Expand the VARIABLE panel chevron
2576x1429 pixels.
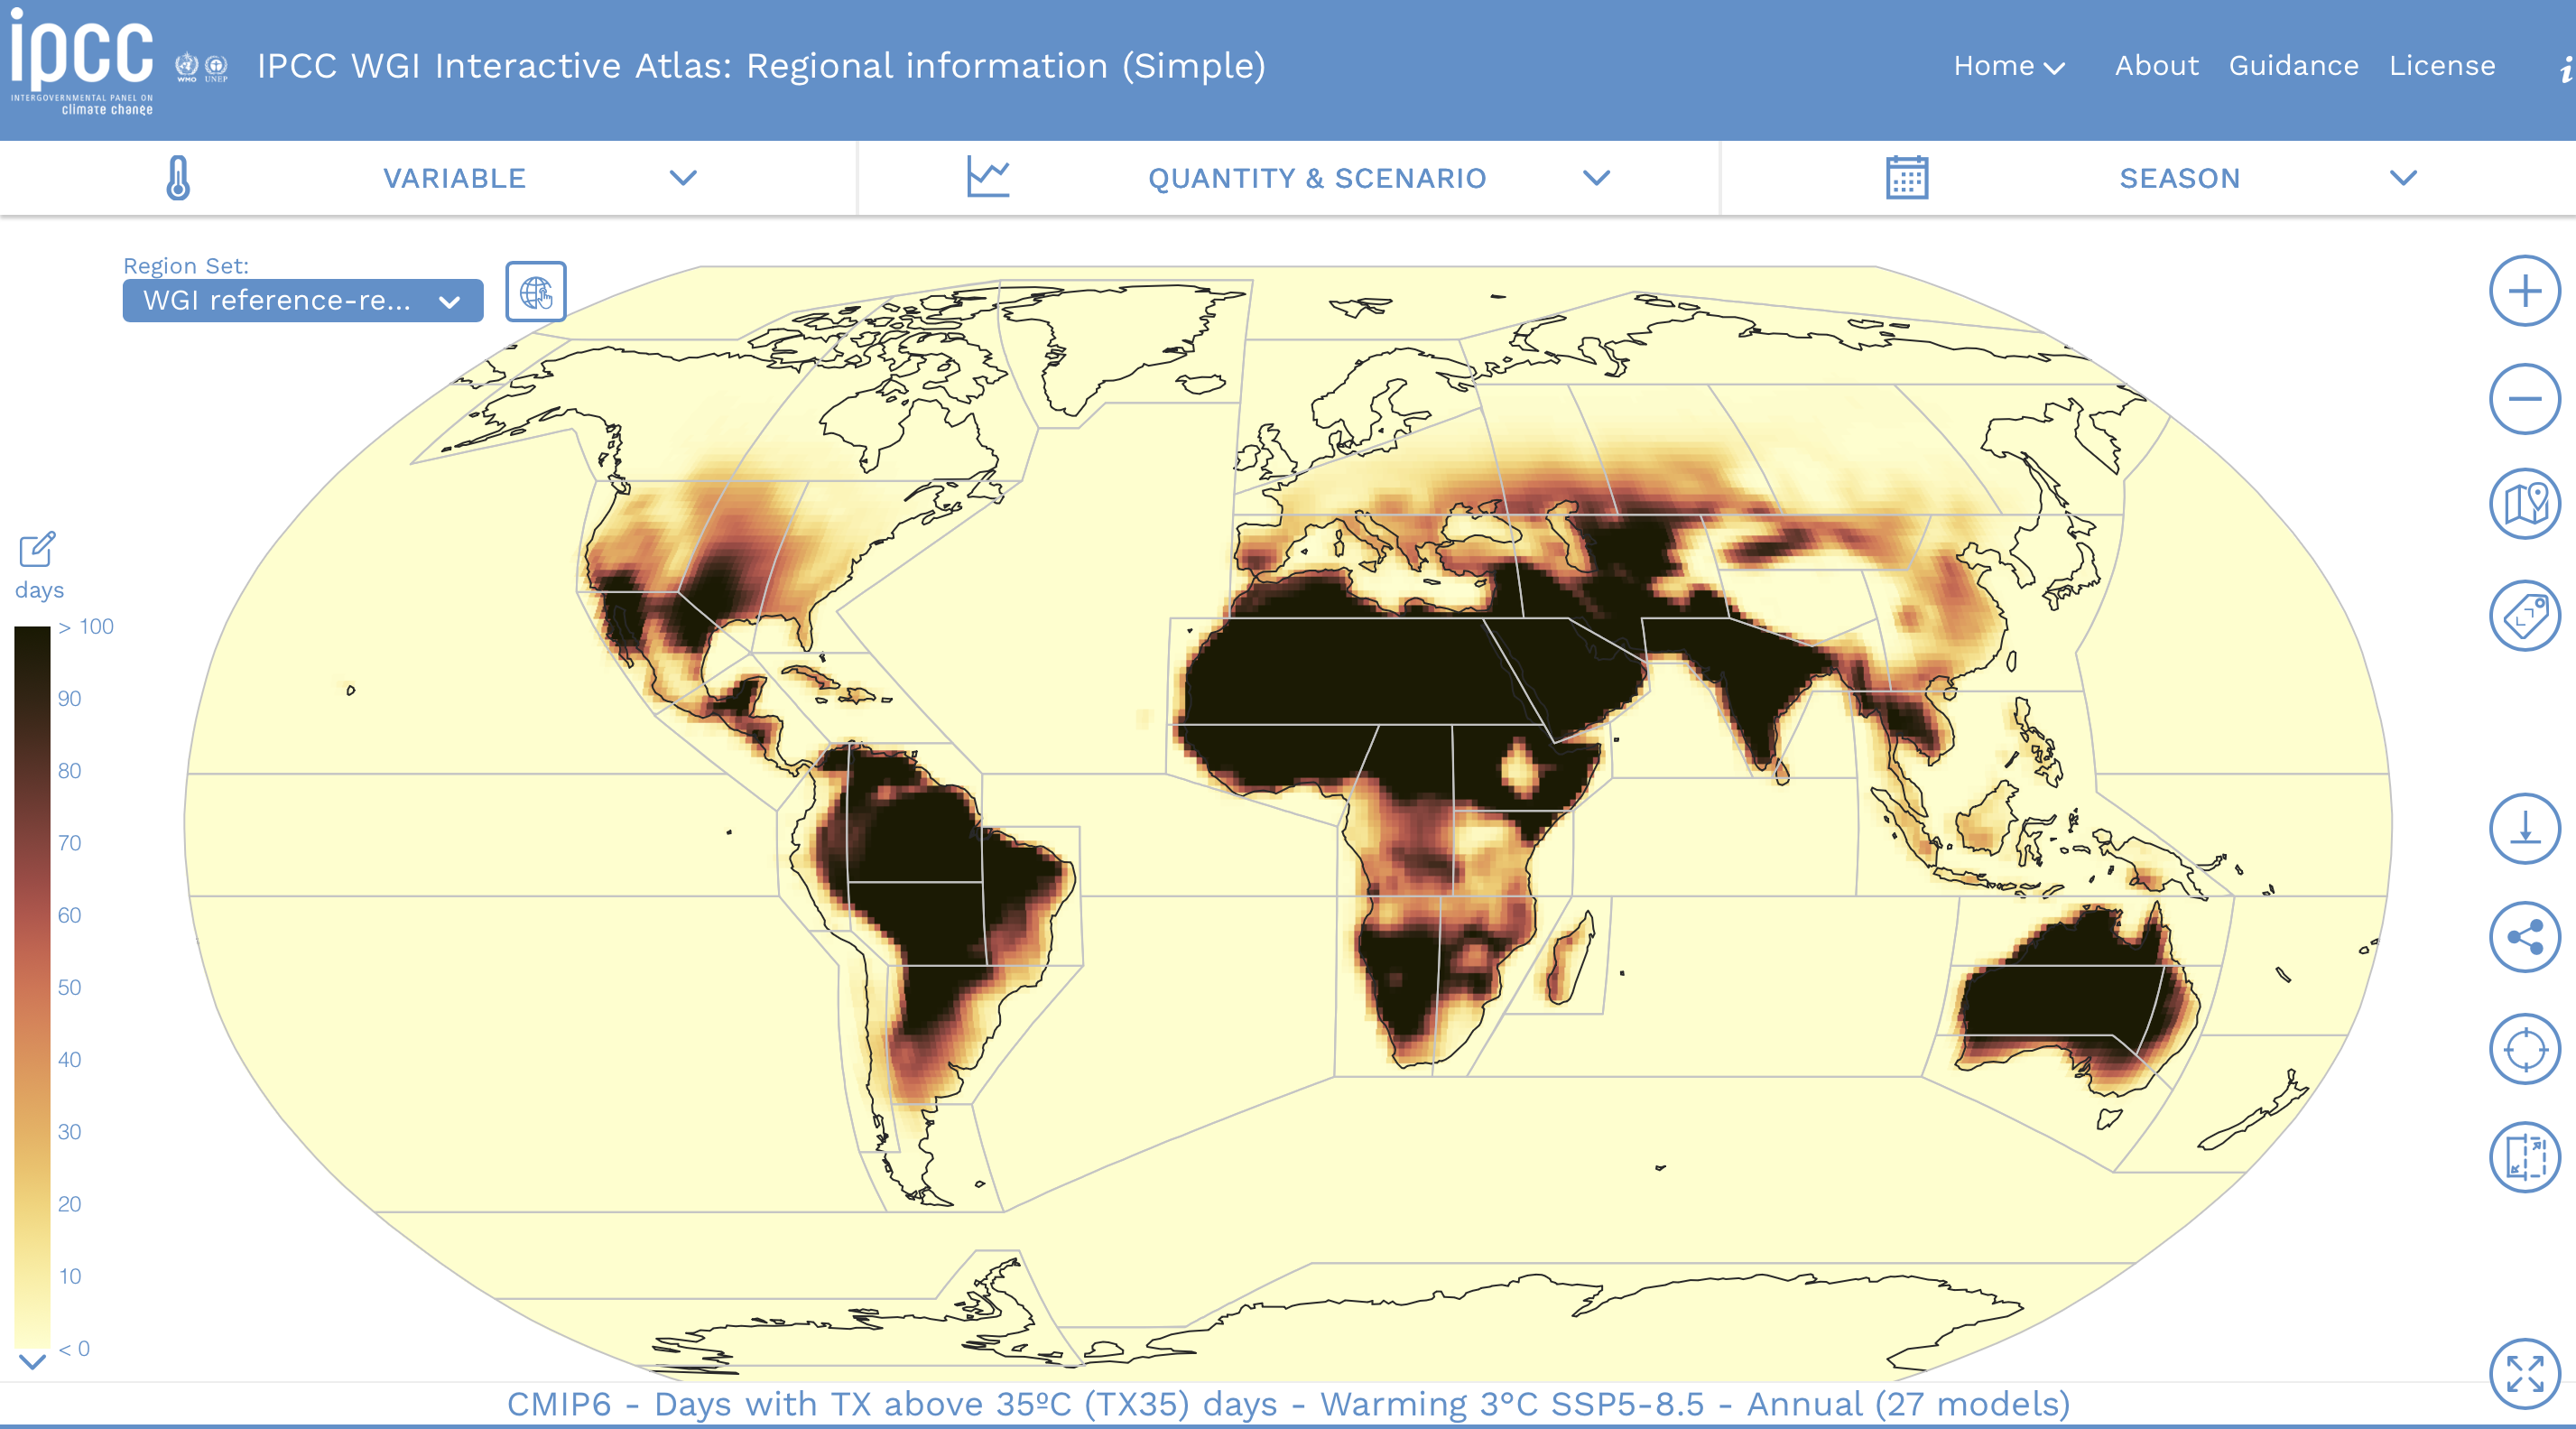(684, 179)
